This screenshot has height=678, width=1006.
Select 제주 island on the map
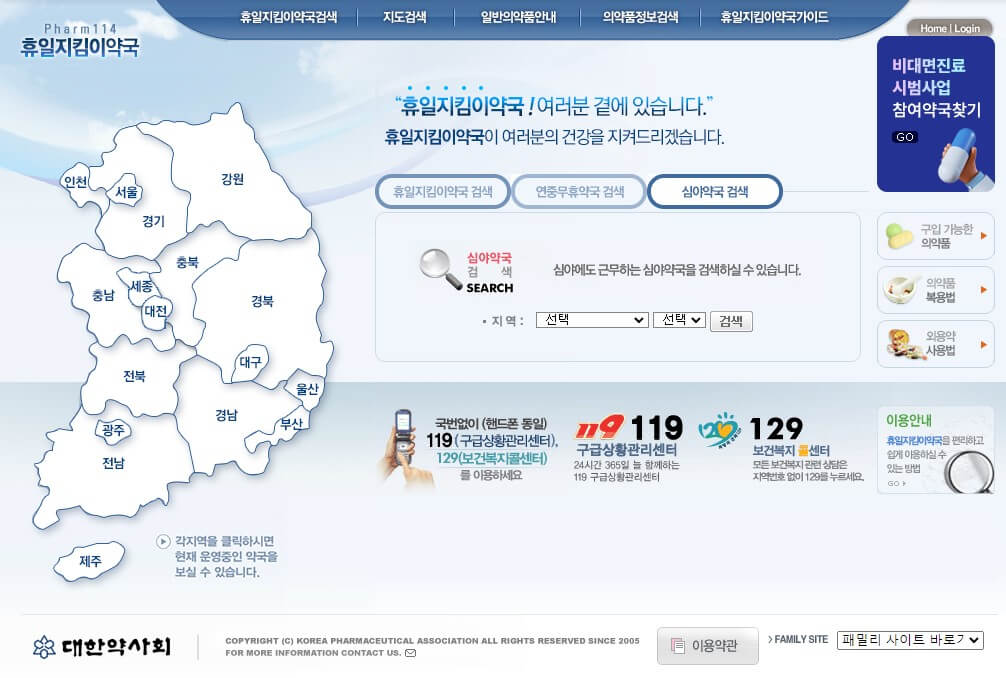(90, 561)
